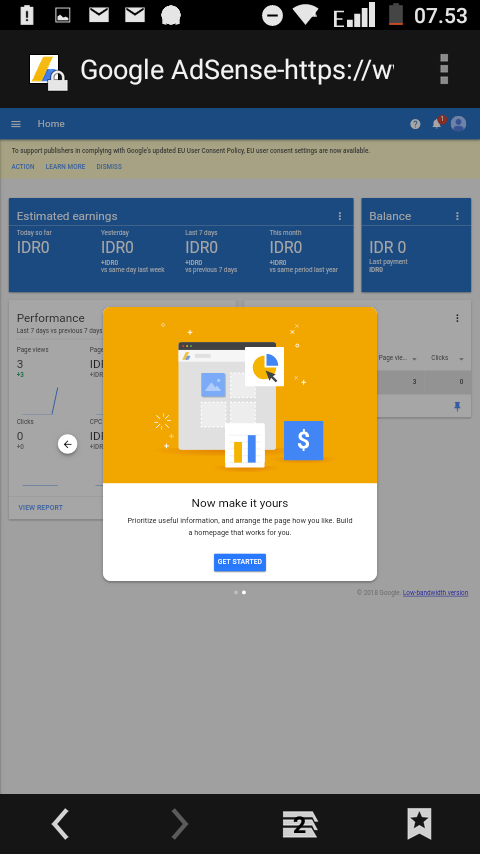Click the 'This month' earnings label
Viewport: 480px width, 854px height.
tap(285, 233)
